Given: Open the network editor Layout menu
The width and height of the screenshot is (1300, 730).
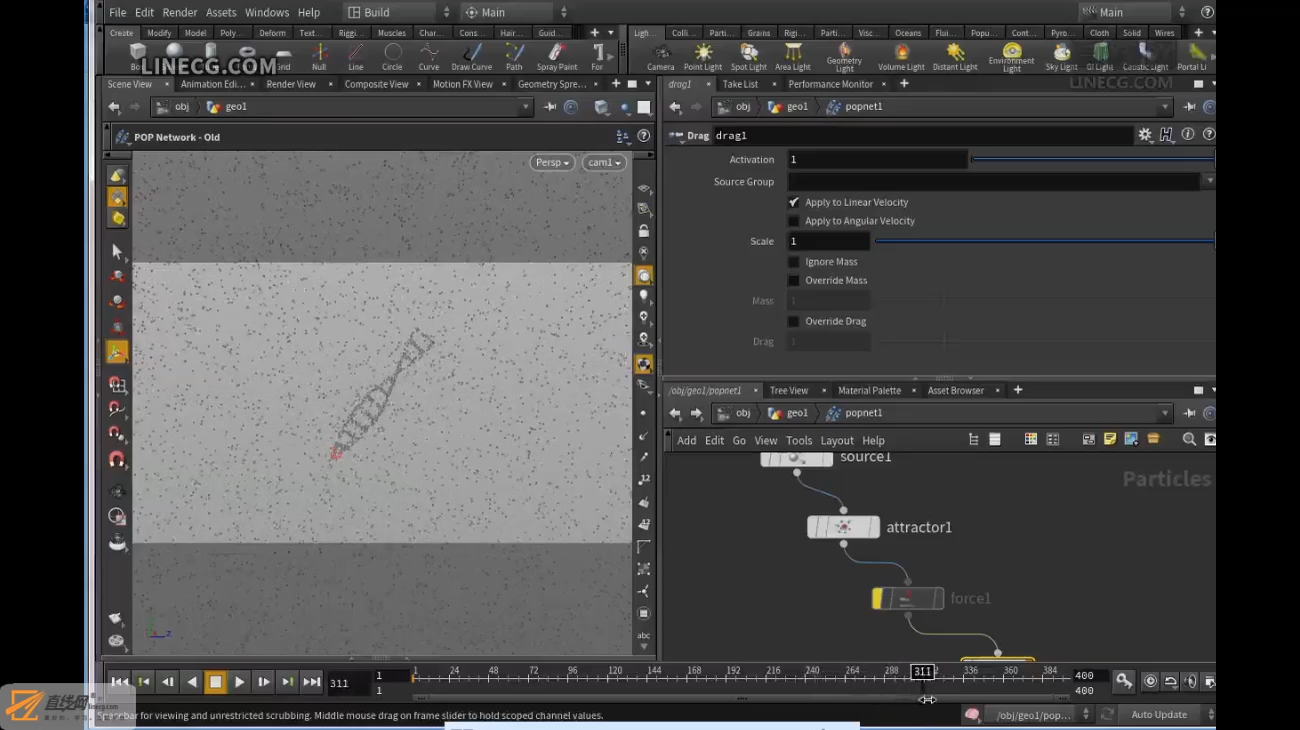Looking at the screenshot, I should (837, 440).
